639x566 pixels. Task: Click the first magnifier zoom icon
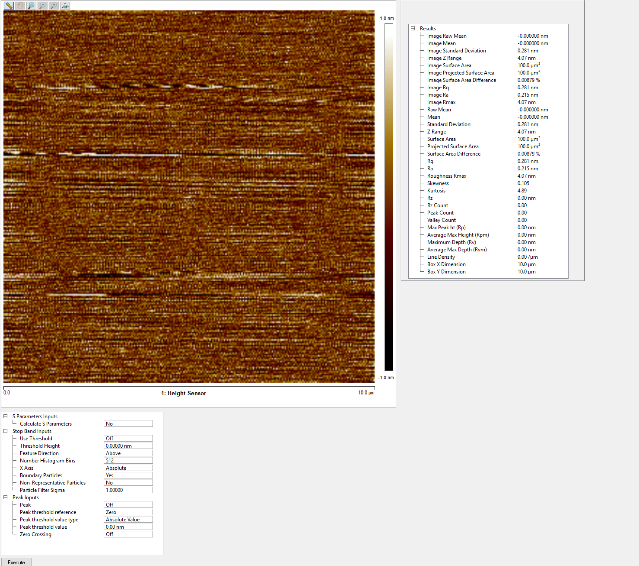(31, 6)
